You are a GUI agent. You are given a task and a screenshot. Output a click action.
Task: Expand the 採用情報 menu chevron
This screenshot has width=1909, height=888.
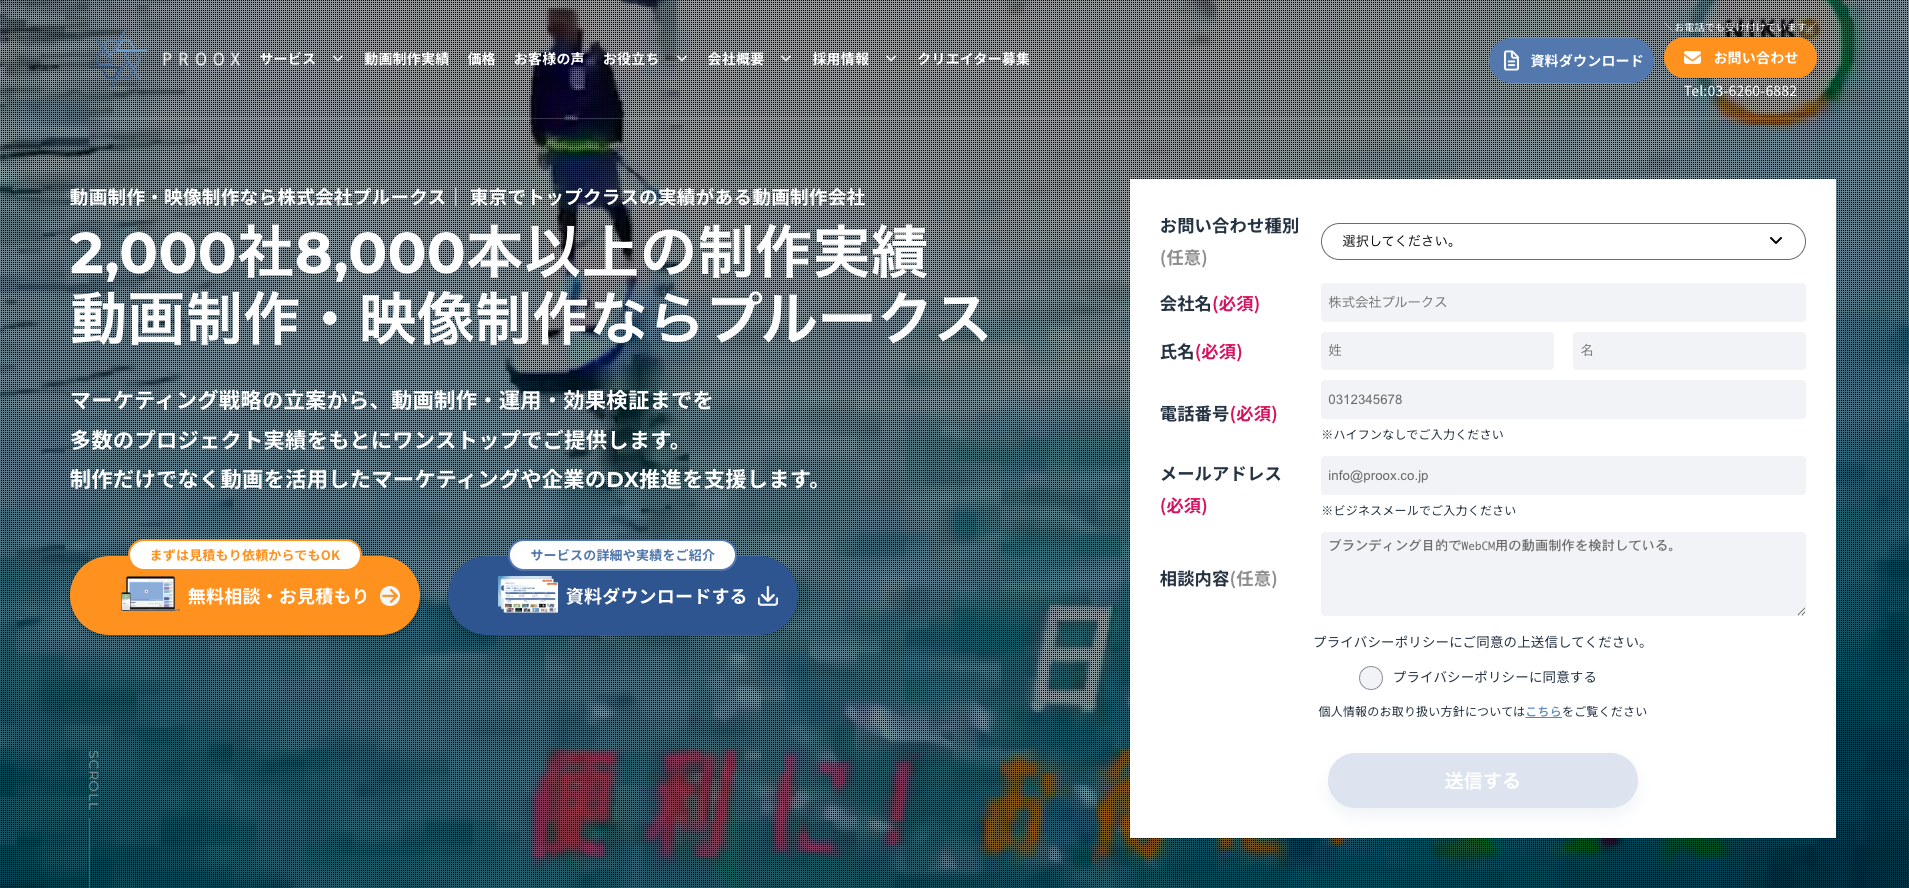[x=890, y=59]
